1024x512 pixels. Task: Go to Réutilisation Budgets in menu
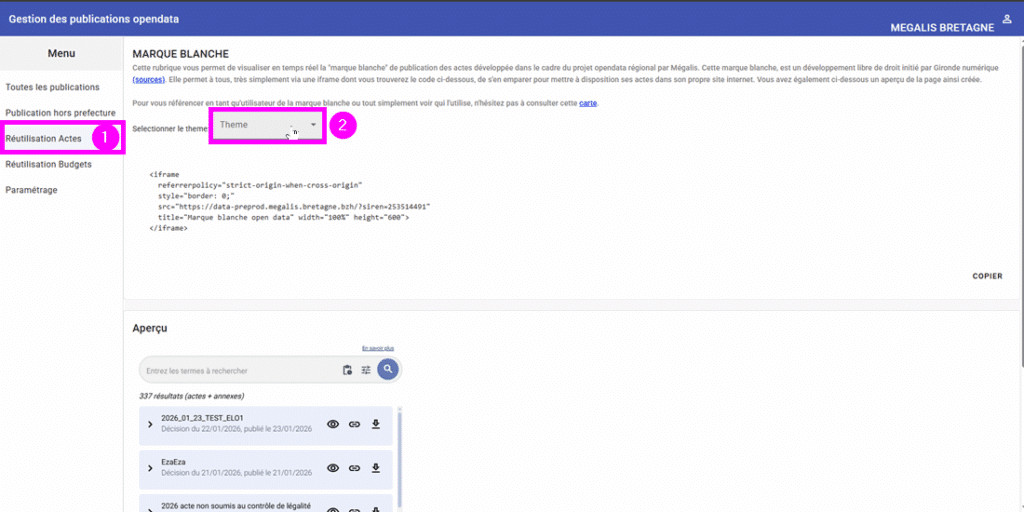(48, 164)
